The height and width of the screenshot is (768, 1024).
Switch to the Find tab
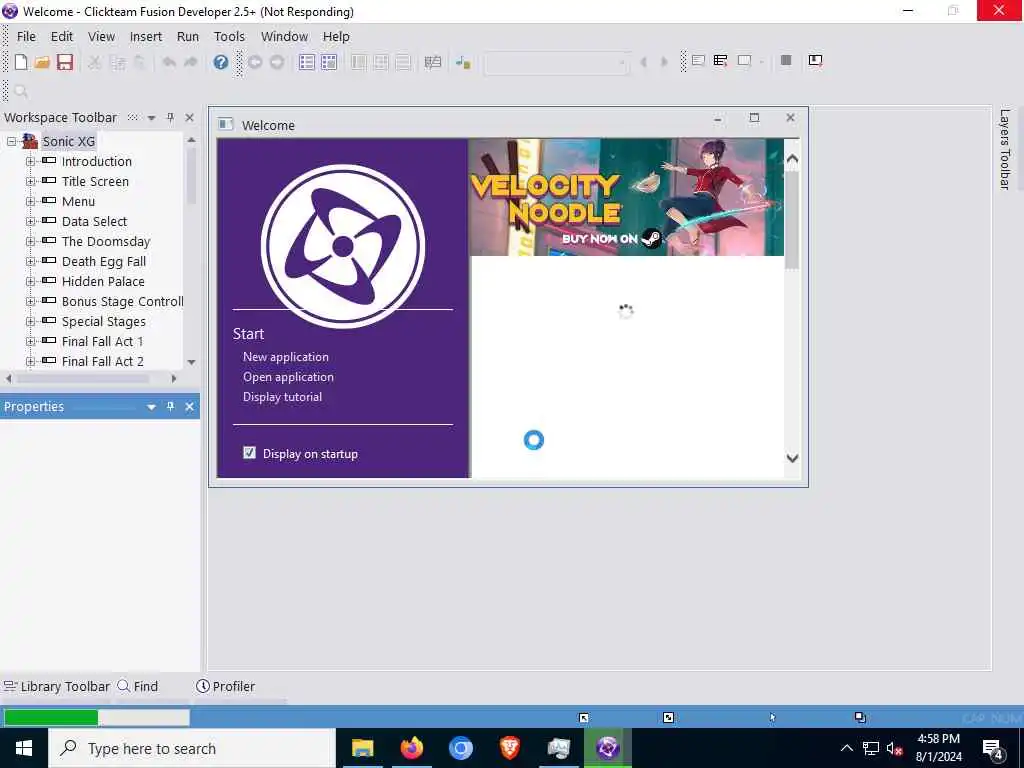pyautogui.click(x=138, y=686)
